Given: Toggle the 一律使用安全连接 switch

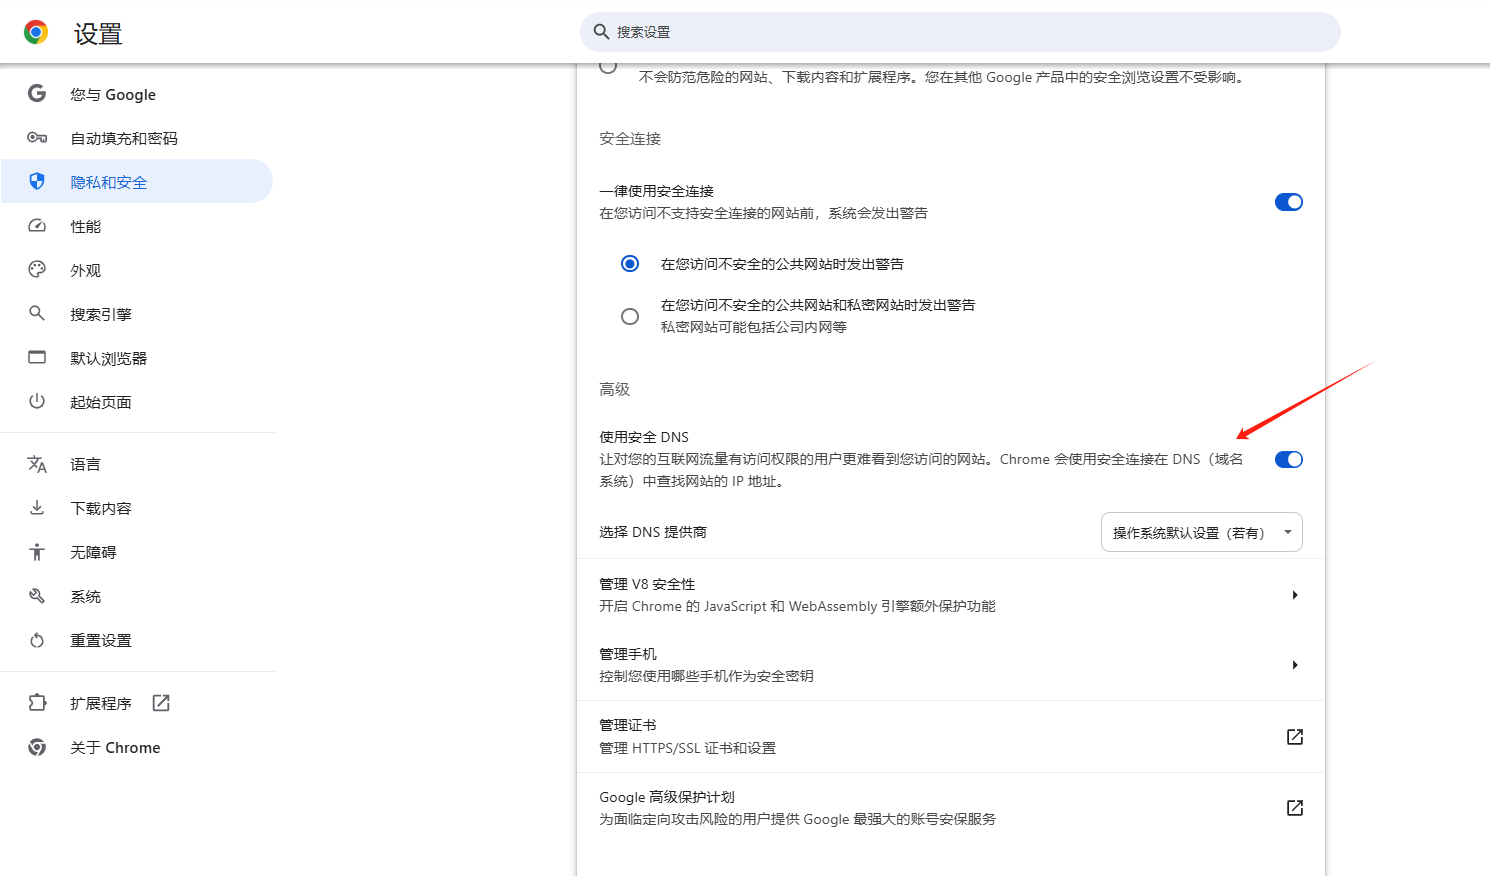Looking at the screenshot, I should [x=1289, y=202].
